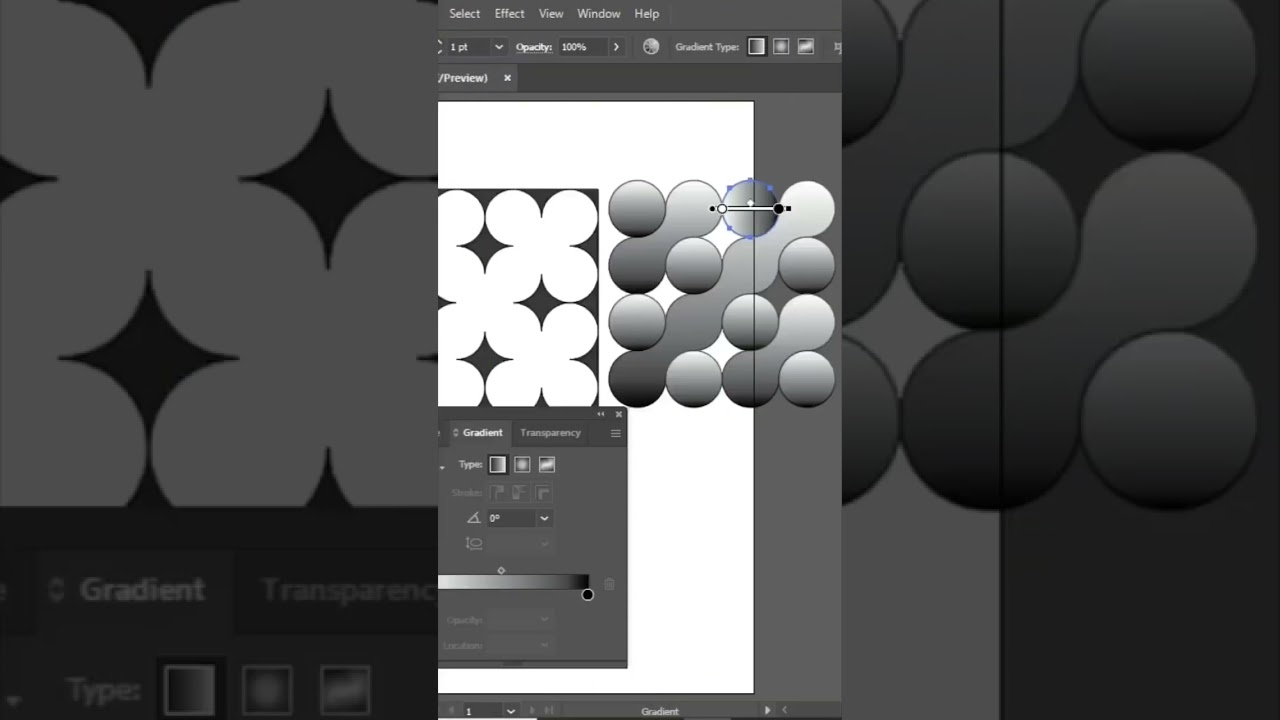Expand the Opacity 100% arrow
1280x720 pixels.
click(616, 47)
